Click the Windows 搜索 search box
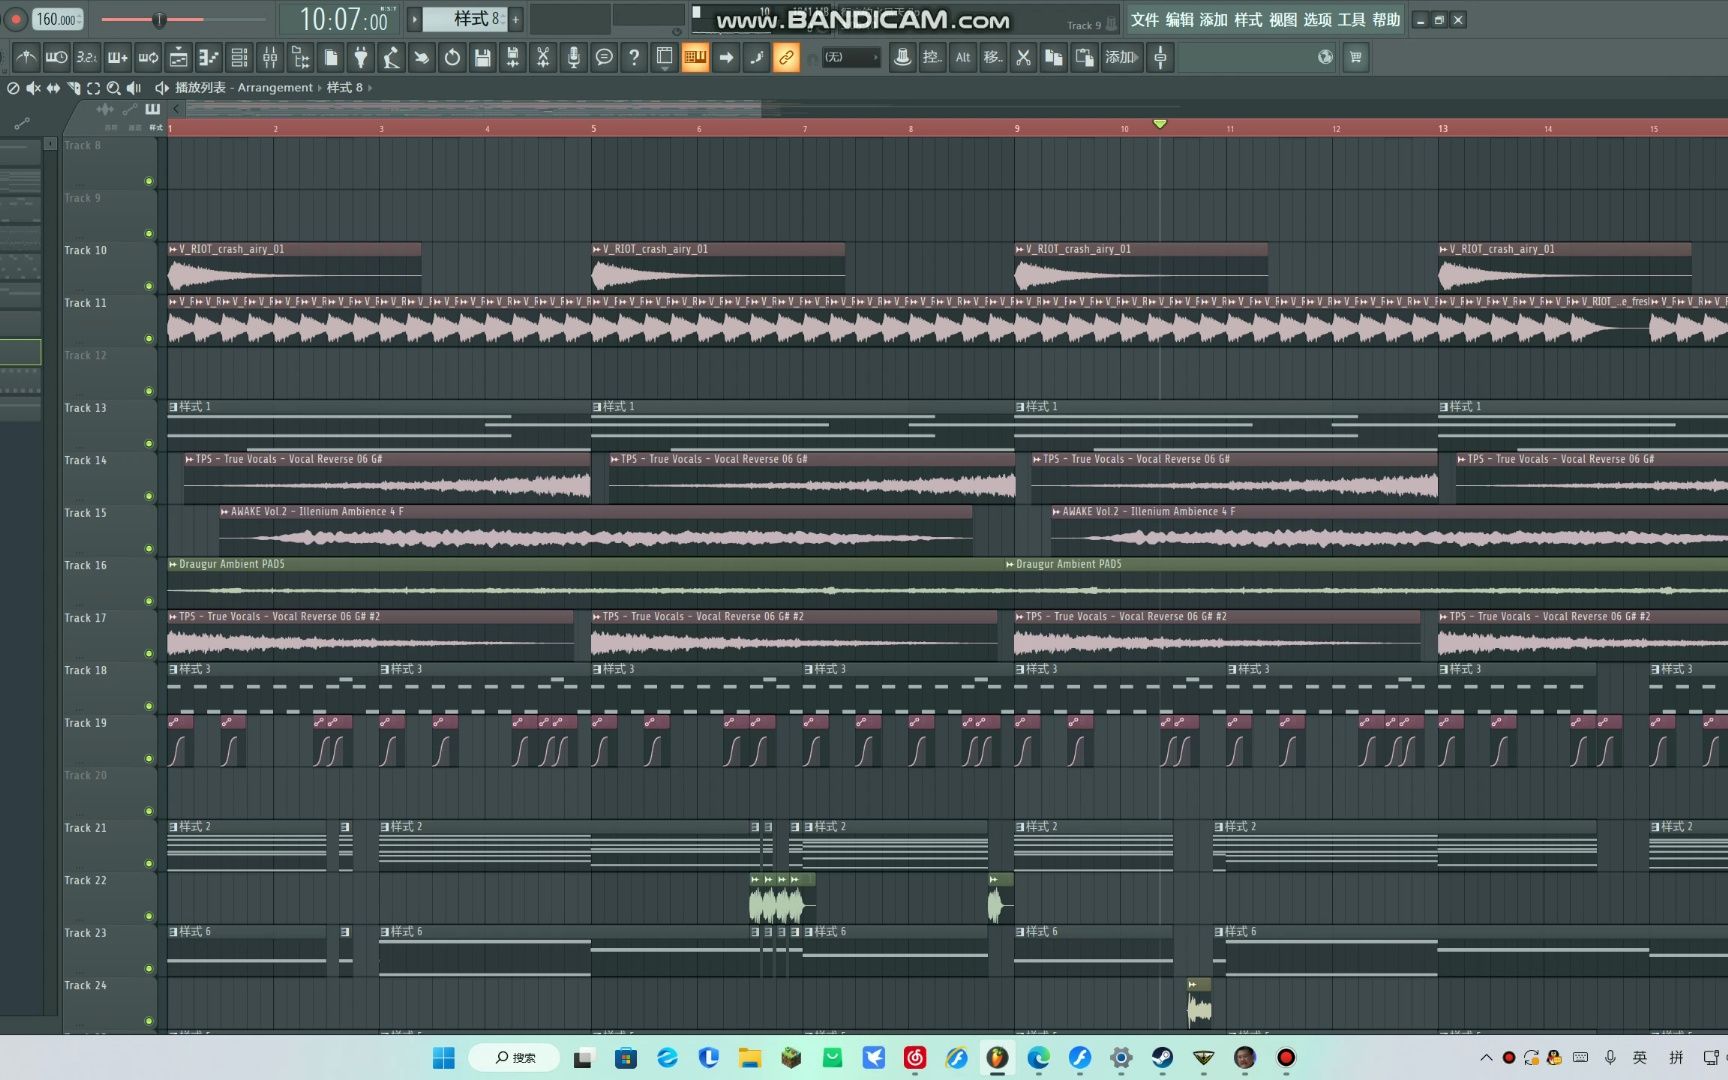This screenshot has width=1728, height=1080. point(514,1057)
